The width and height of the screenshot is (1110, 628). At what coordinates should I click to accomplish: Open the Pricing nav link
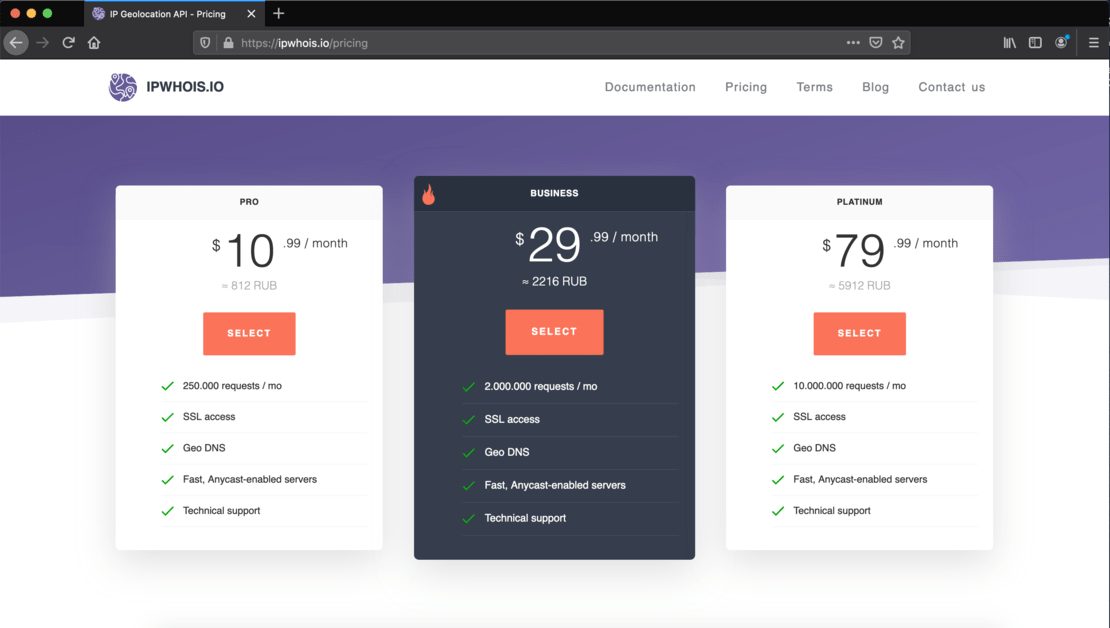(x=745, y=87)
